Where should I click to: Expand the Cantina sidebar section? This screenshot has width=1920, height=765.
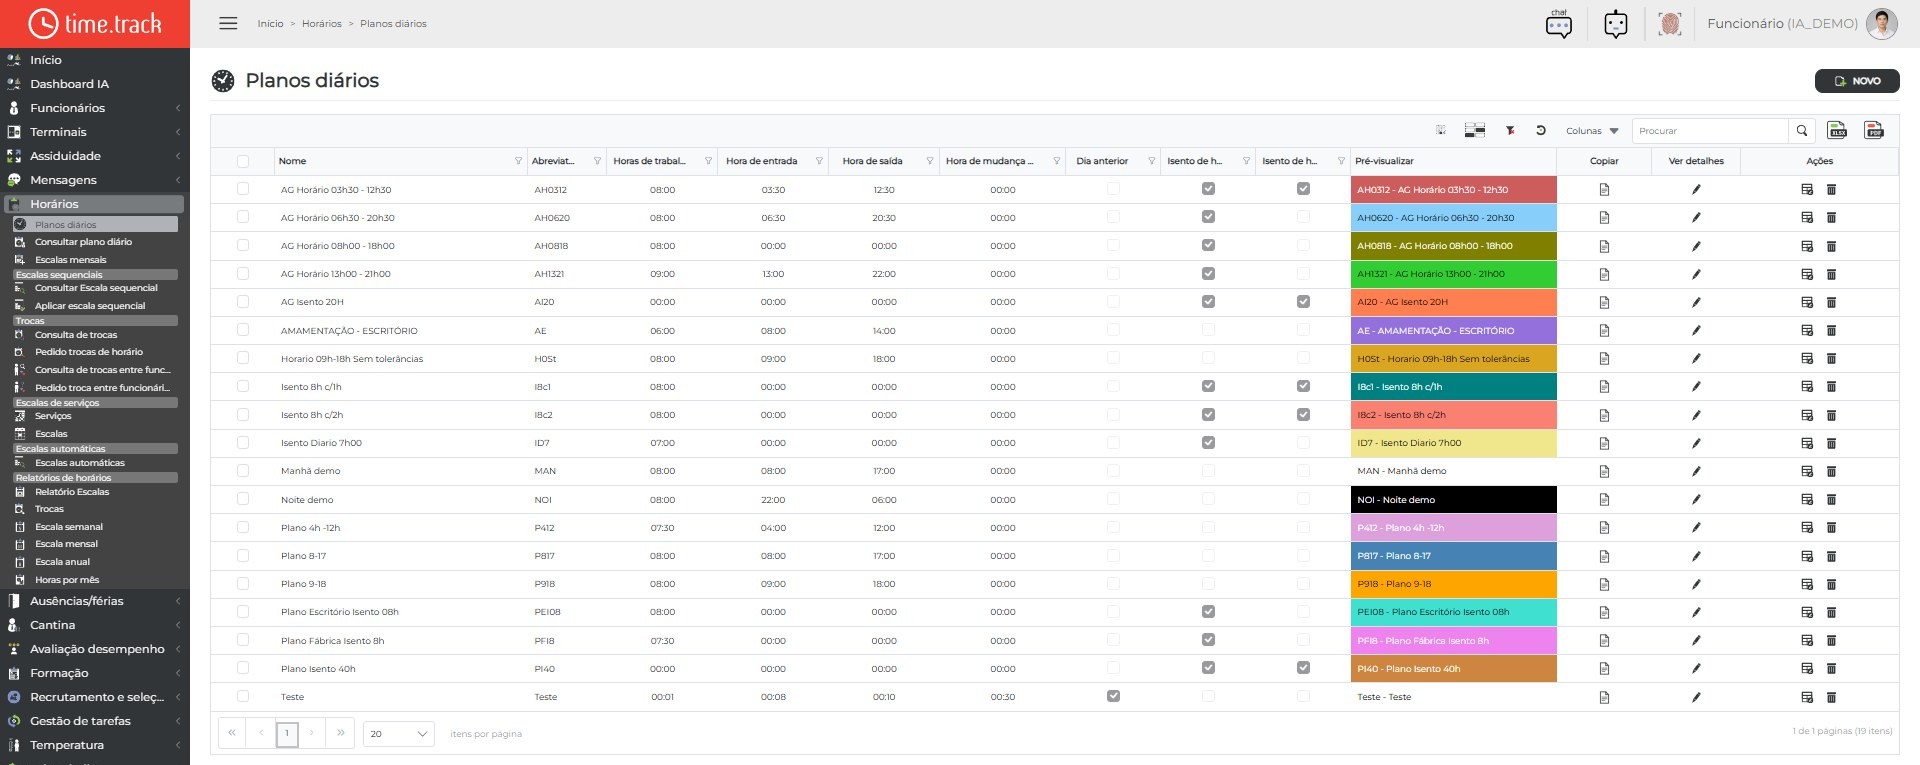pyautogui.click(x=95, y=625)
